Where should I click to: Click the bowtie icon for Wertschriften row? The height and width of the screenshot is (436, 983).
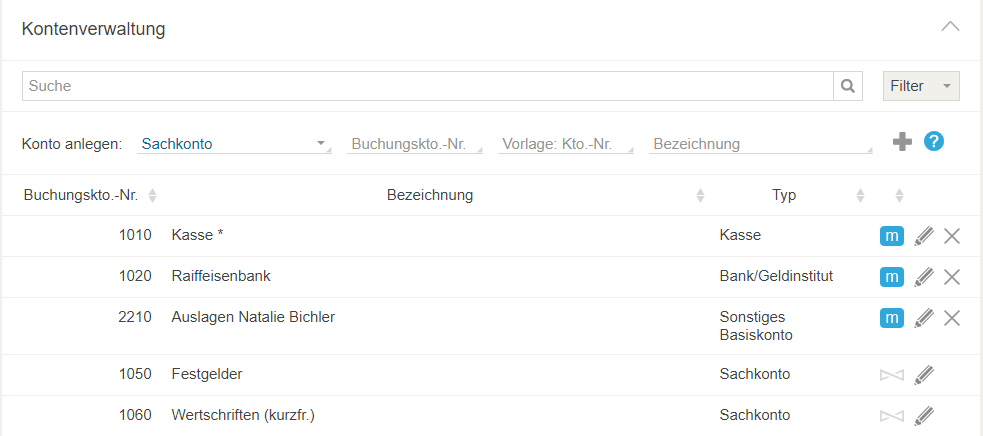point(891,416)
